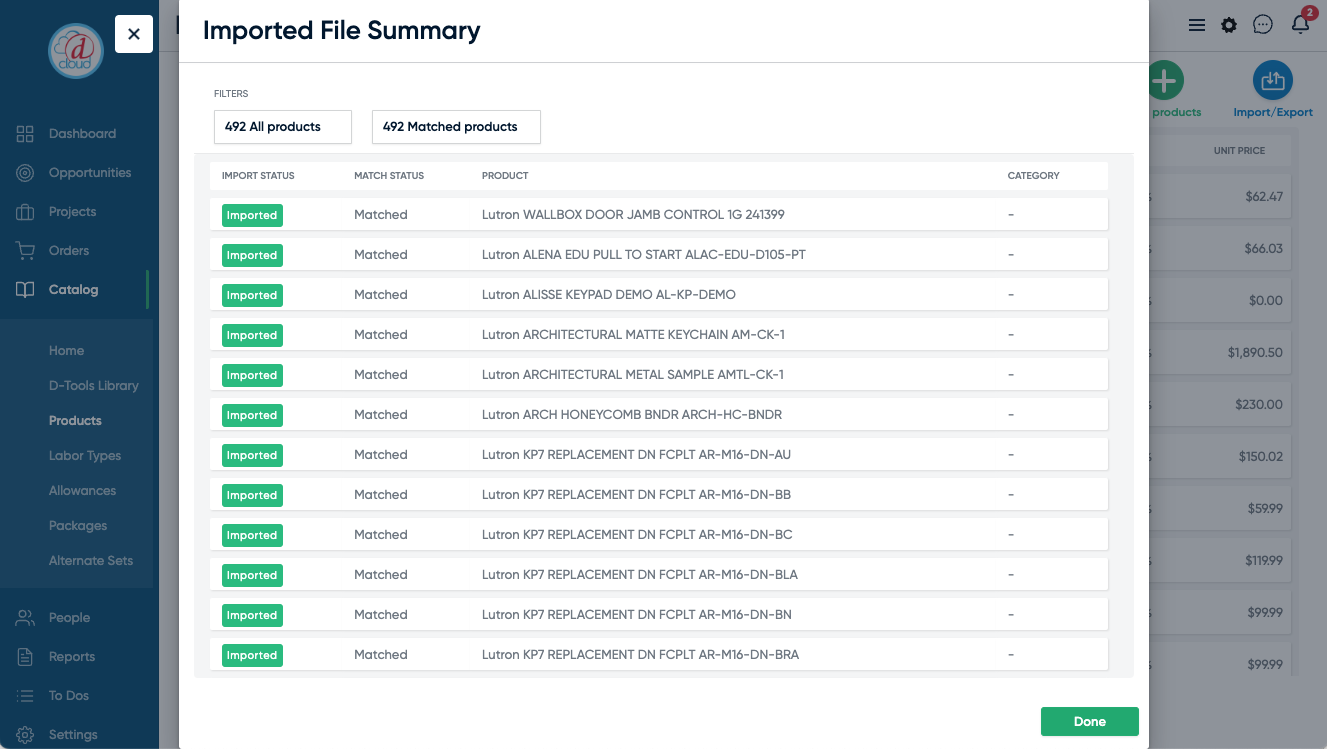Viewport: 1327px width, 749px height.
Task: Open Allowances submenu item
Action: [82, 491]
